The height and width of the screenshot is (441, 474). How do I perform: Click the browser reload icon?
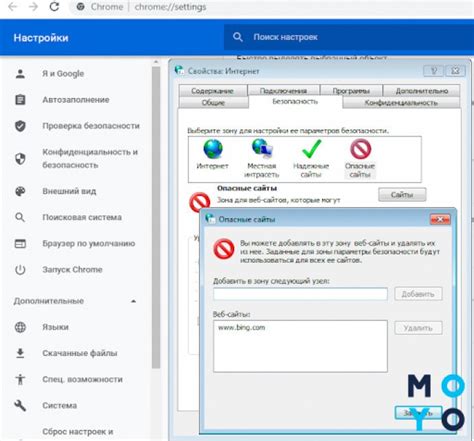(x=54, y=7)
